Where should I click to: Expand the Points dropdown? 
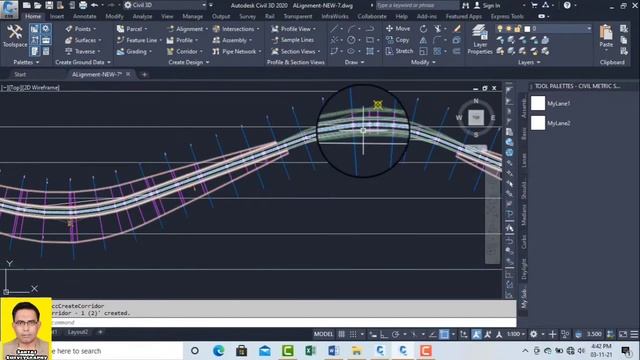coord(94,29)
